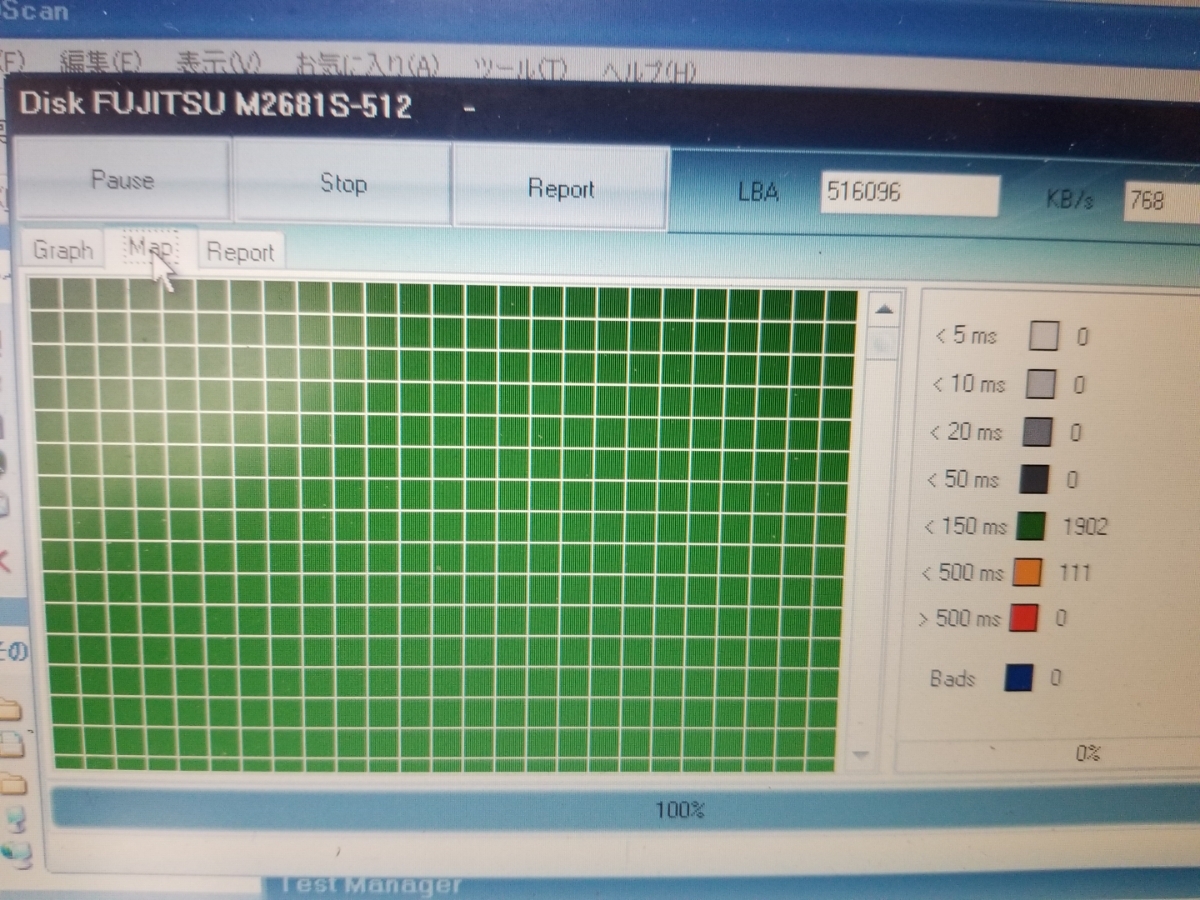
Task: Open the お気に入り(A) menu
Action: click(x=367, y=65)
